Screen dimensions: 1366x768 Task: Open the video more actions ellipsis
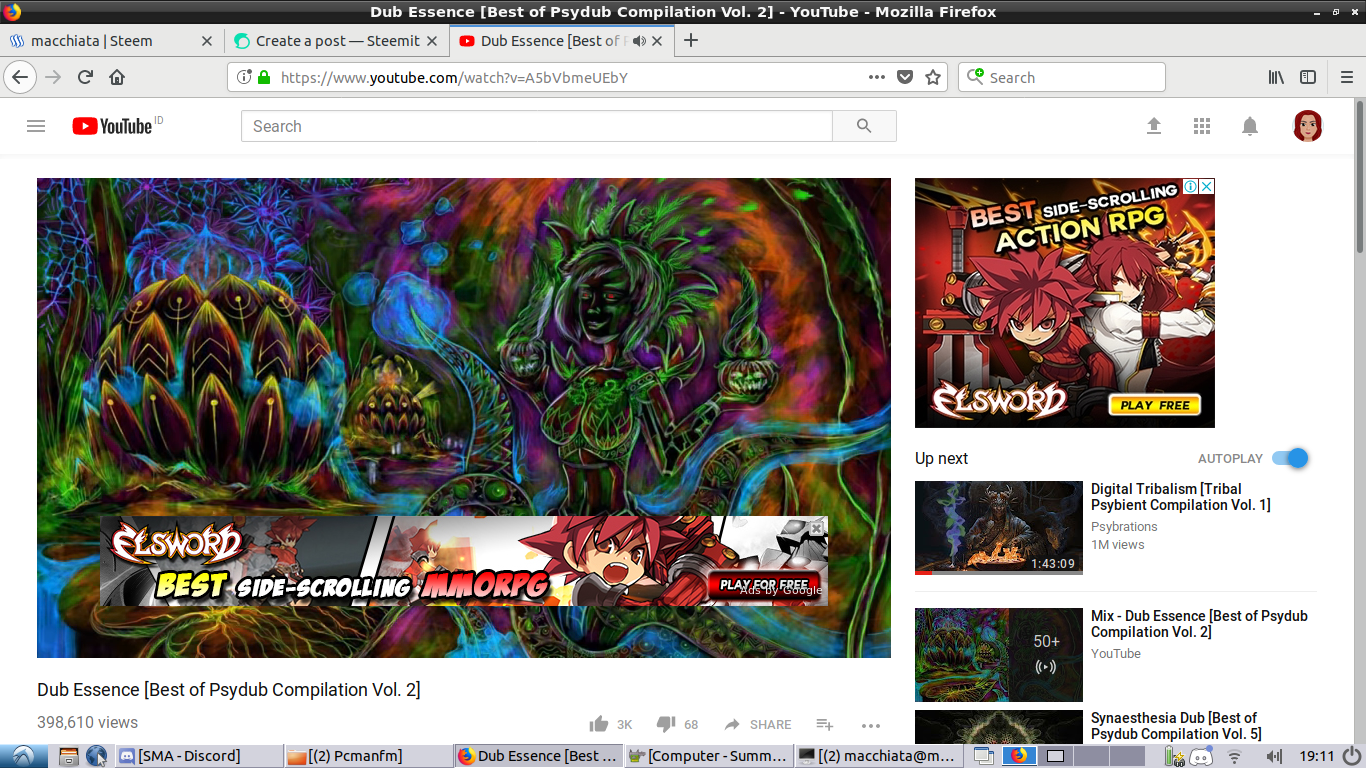(871, 725)
